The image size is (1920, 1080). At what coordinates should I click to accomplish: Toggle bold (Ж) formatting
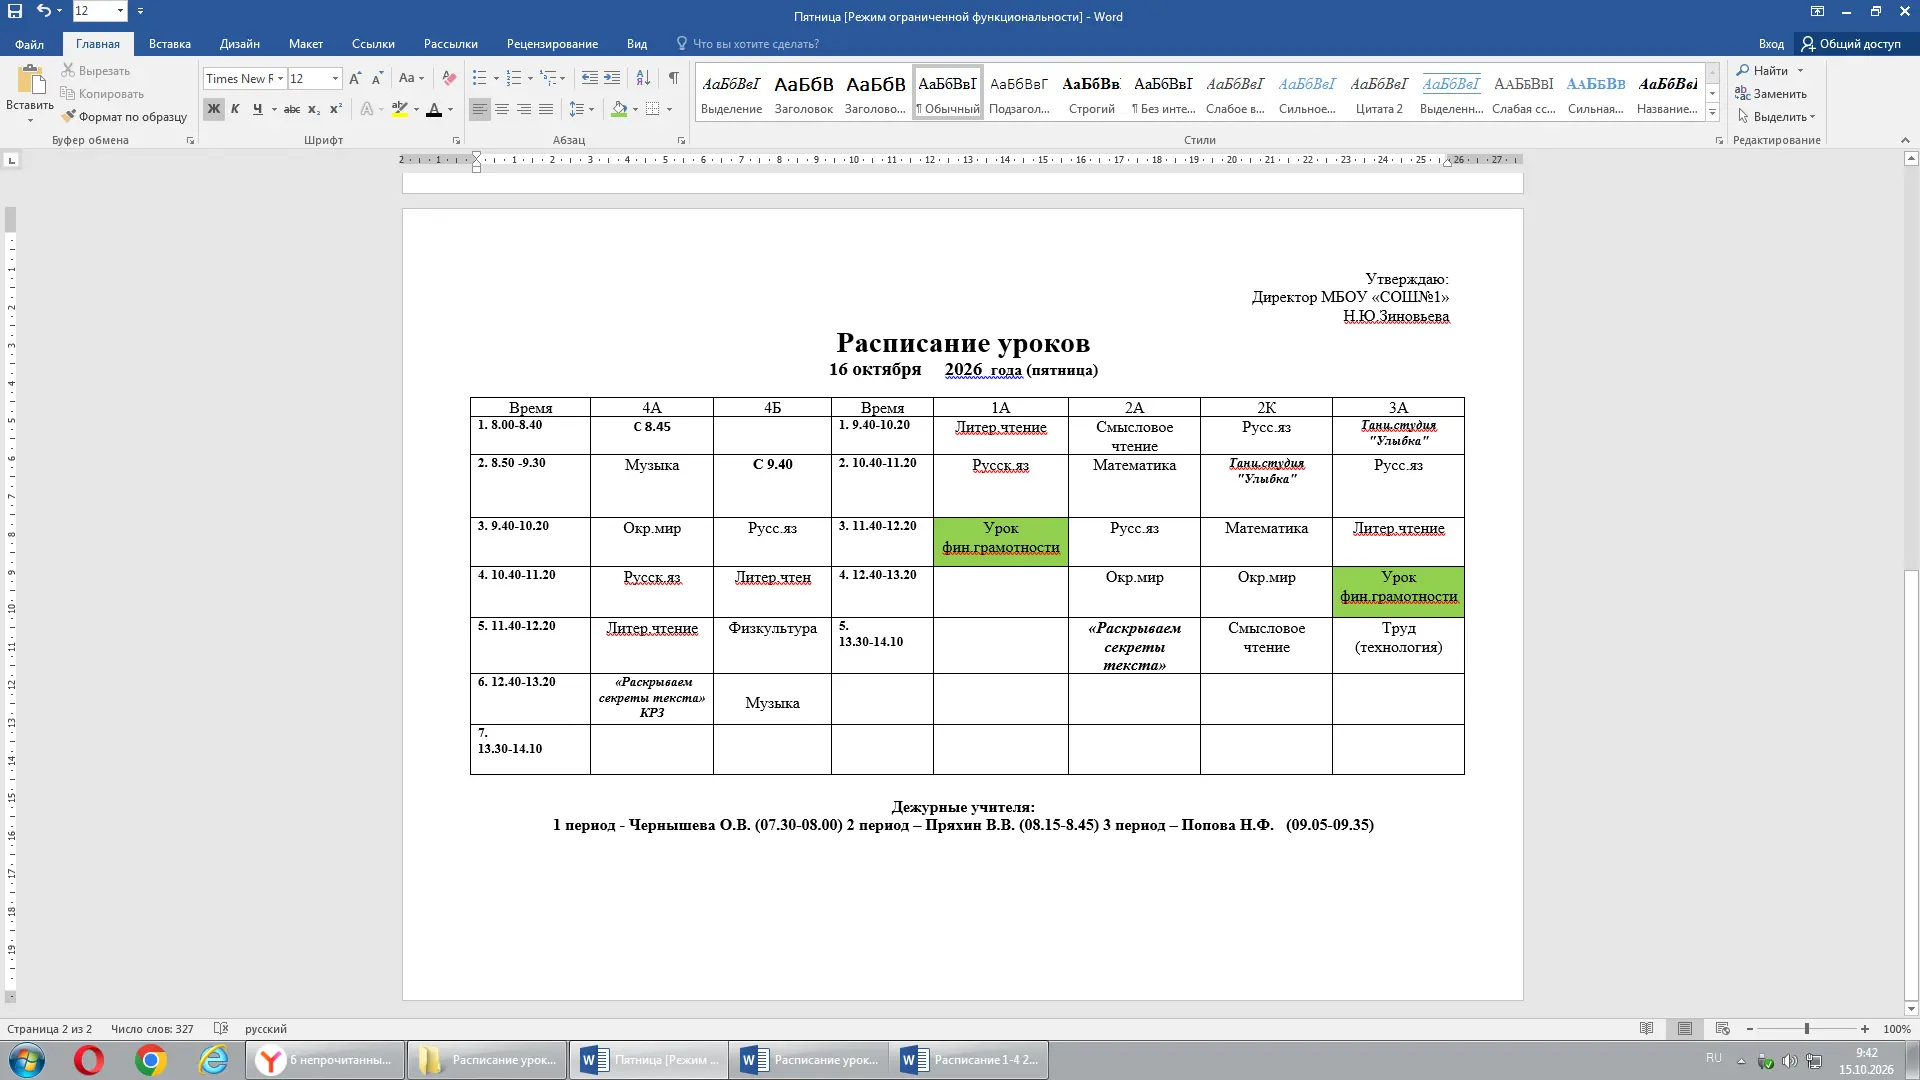pos(214,109)
